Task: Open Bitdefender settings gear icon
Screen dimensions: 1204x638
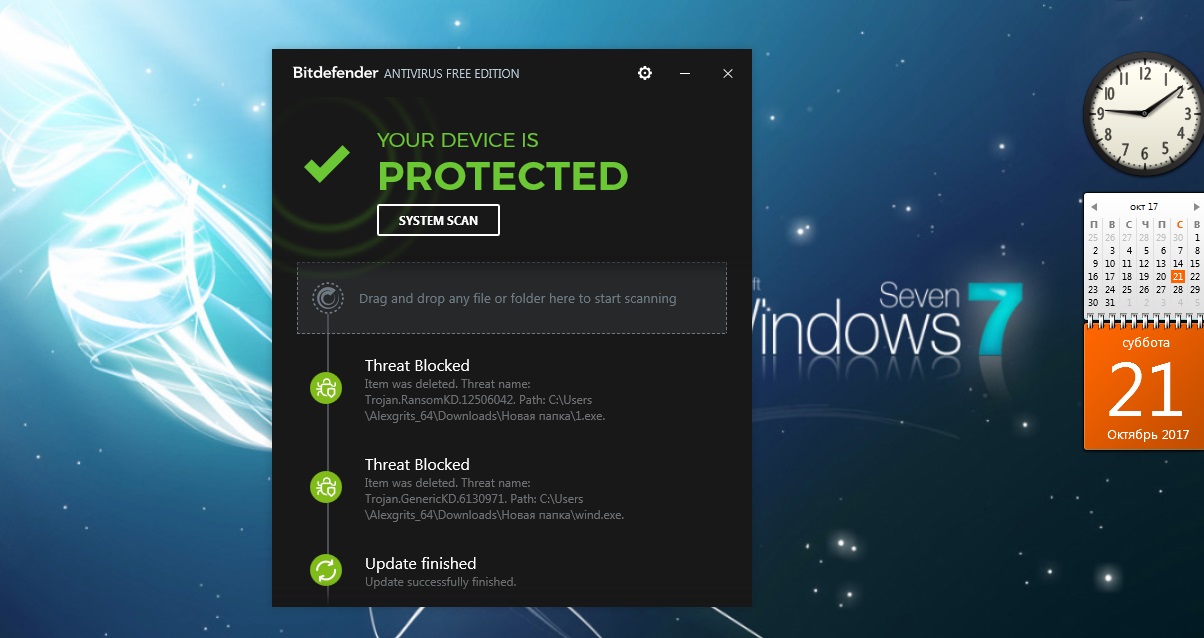Action: click(645, 73)
